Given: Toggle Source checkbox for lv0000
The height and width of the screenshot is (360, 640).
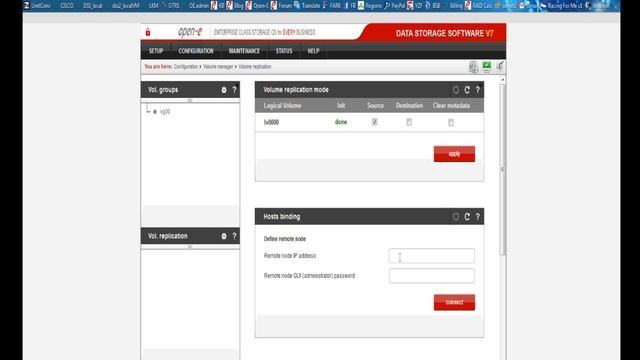Looking at the screenshot, I should [375, 122].
